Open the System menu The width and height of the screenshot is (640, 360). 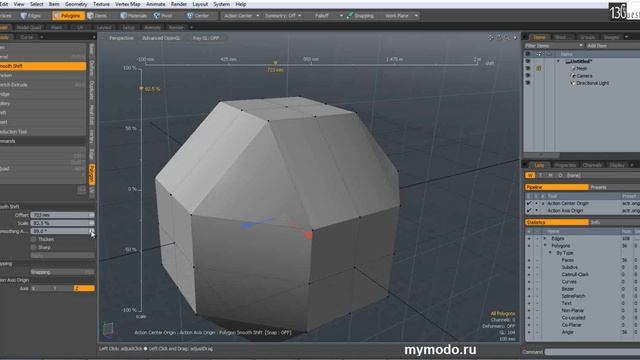point(221,4)
